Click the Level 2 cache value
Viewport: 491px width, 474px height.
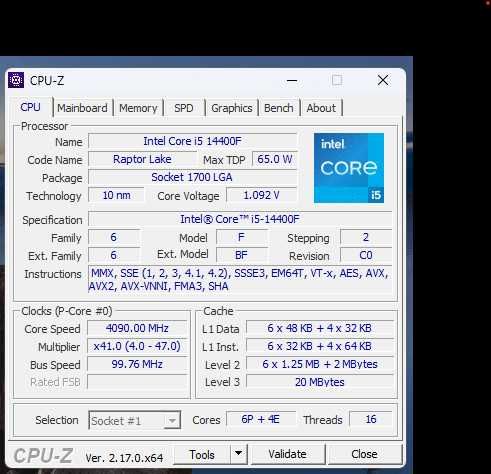[x=320, y=364]
